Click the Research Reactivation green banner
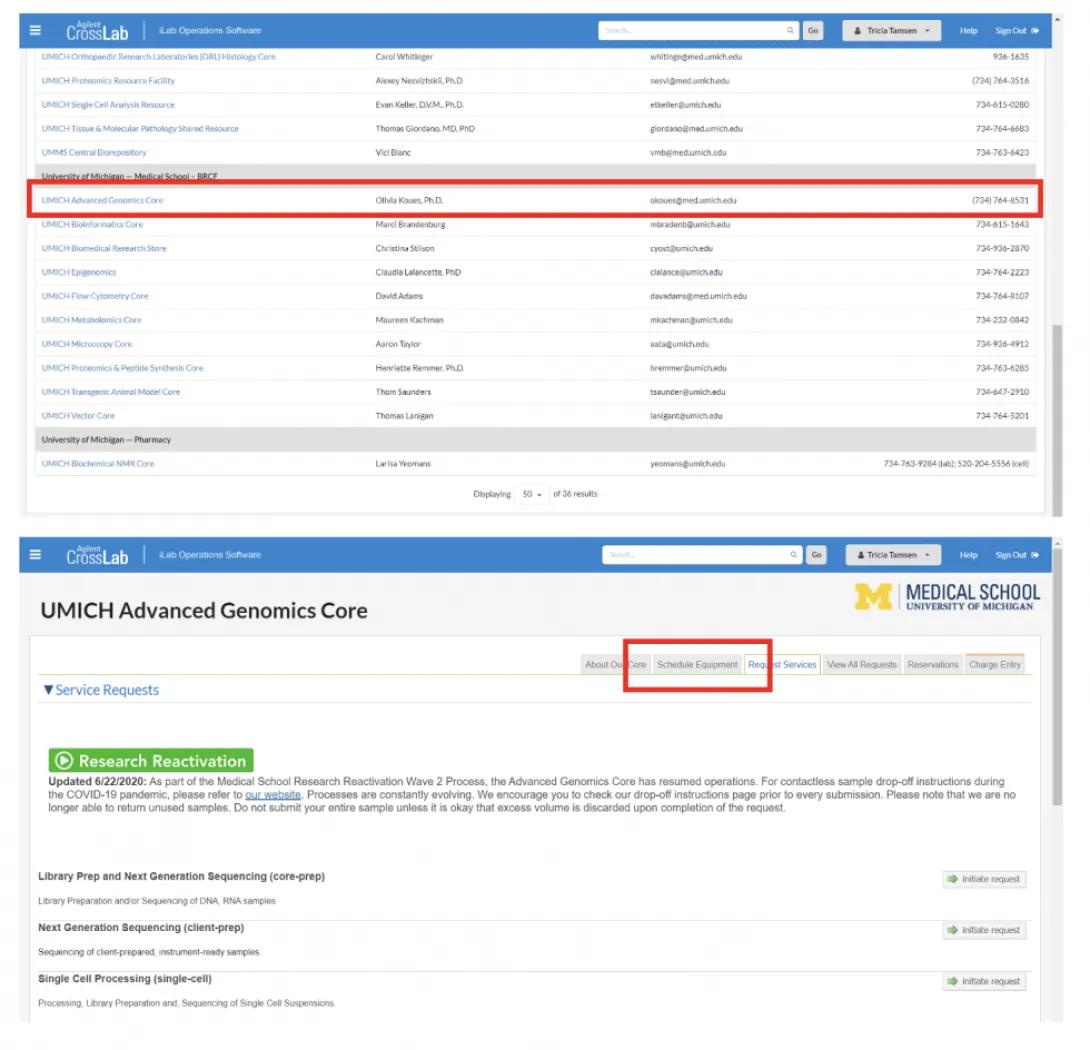The width and height of the screenshot is (1090, 1050). (x=151, y=760)
